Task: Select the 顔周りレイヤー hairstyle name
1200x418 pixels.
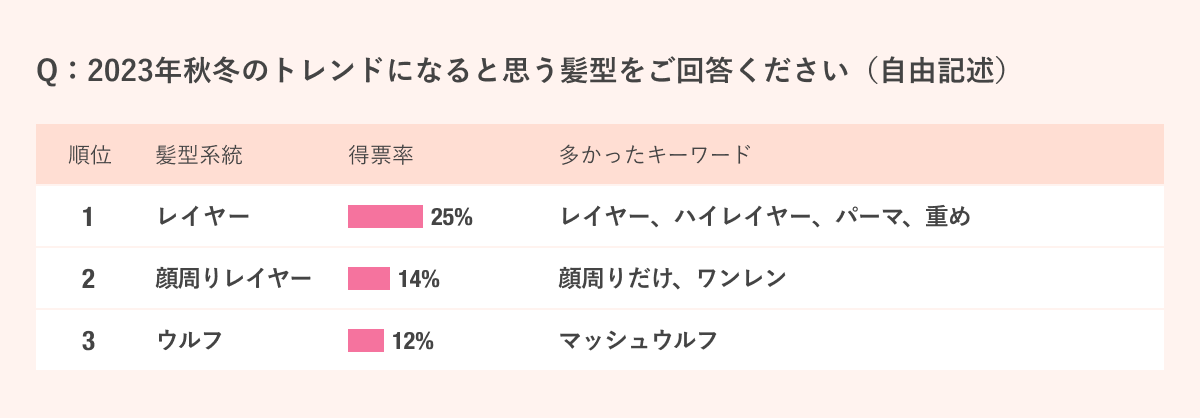Action: tap(234, 279)
